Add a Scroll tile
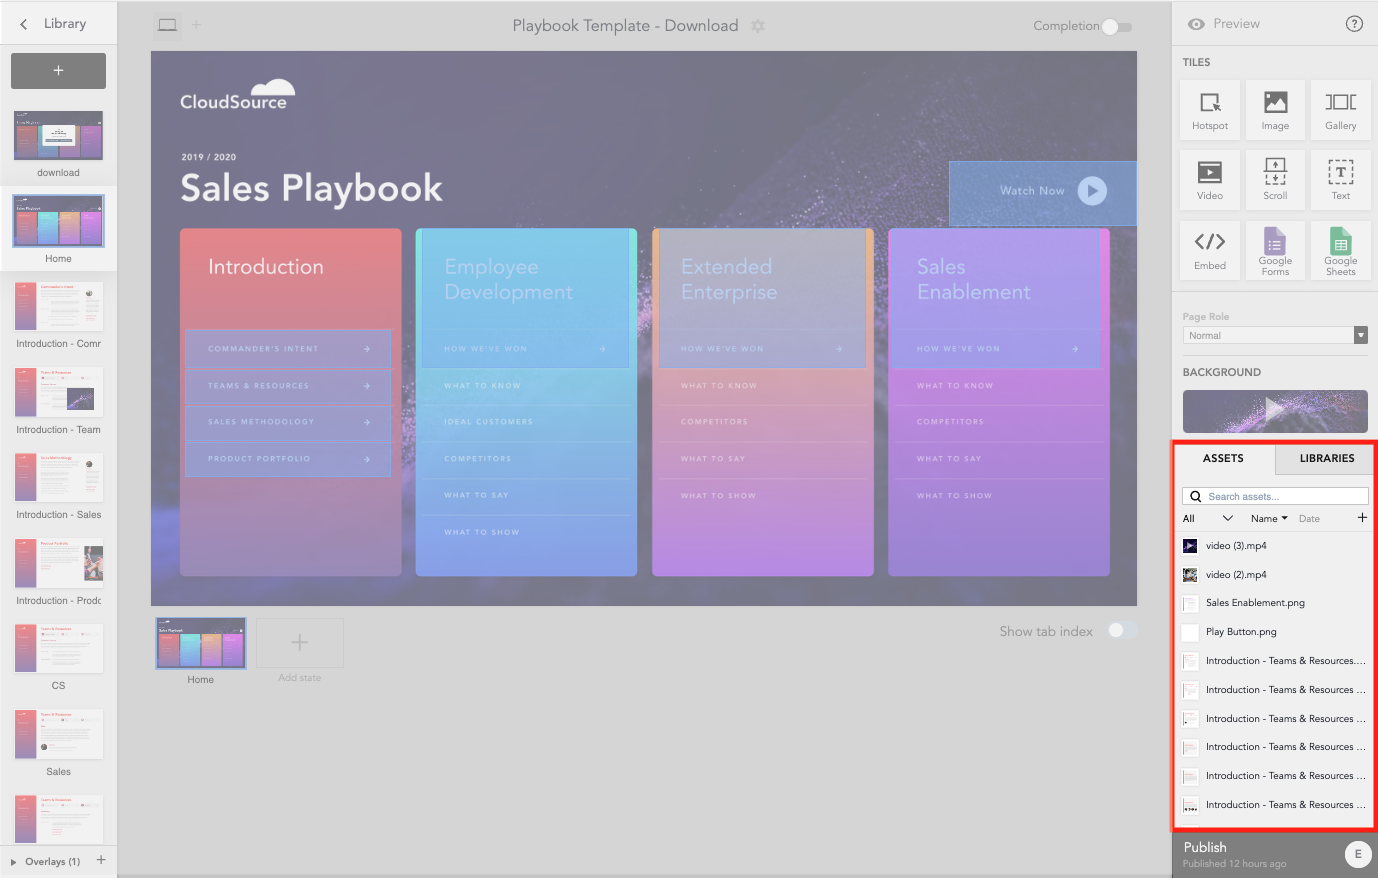The width and height of the screenshot is (1378, 878). tap(1275, 179)
